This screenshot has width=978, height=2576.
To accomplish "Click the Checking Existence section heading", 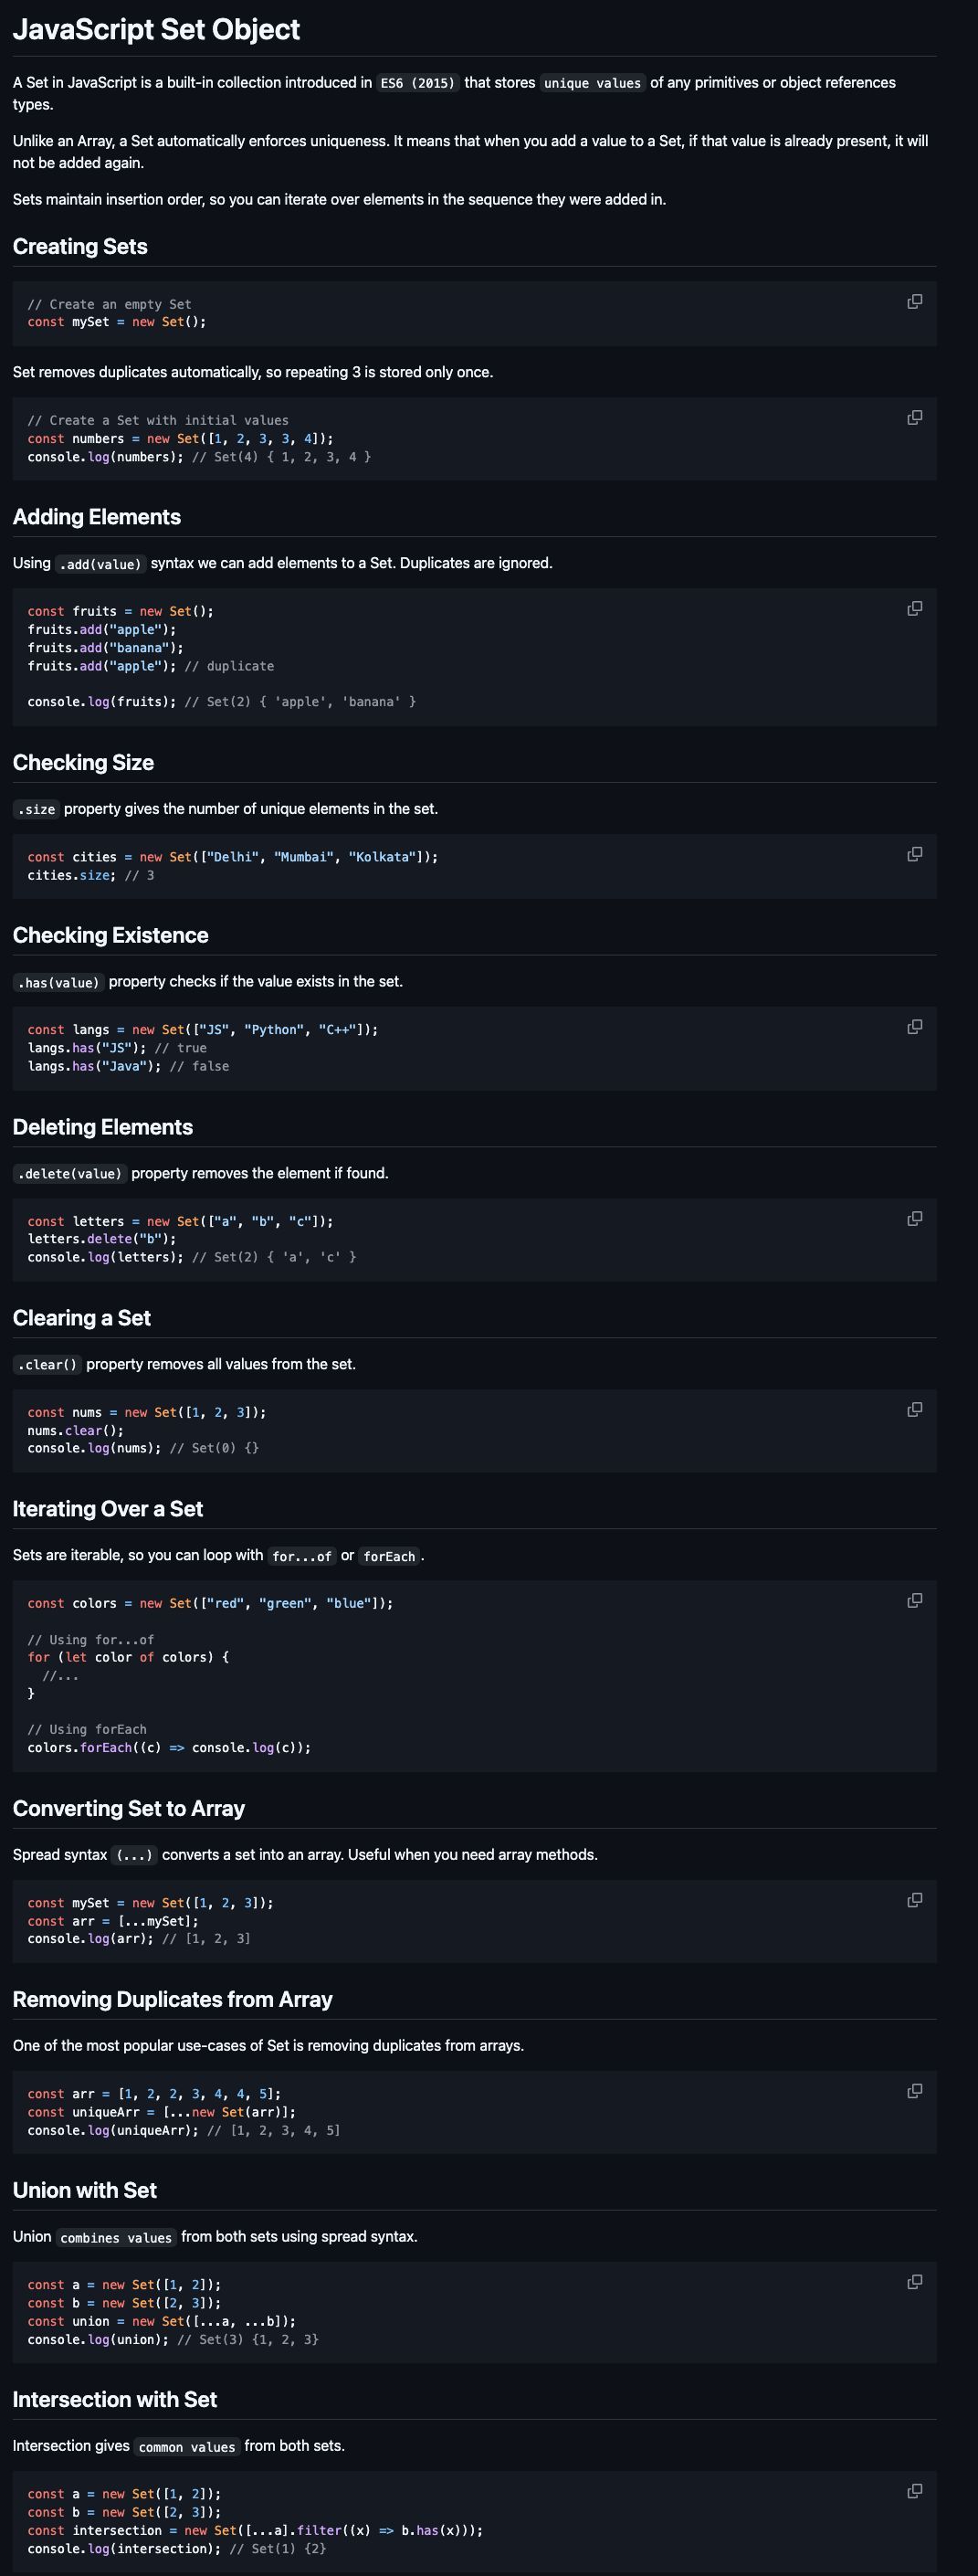I will pyautogui.click(x=110, y=936).
